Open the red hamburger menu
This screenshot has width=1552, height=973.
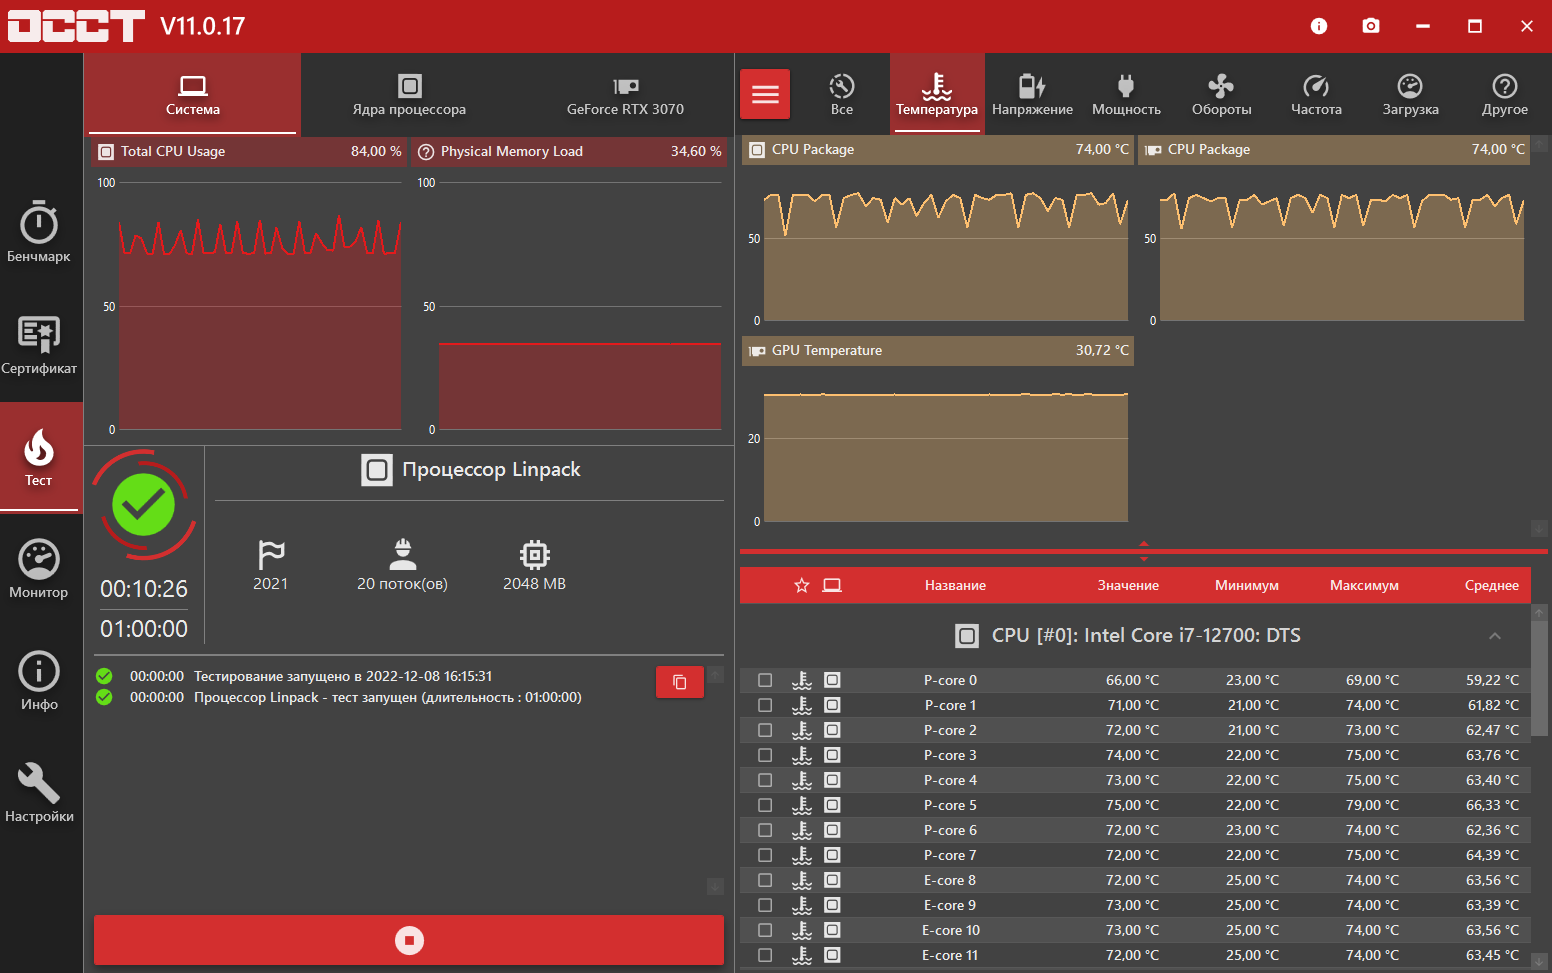coord(765,94)
